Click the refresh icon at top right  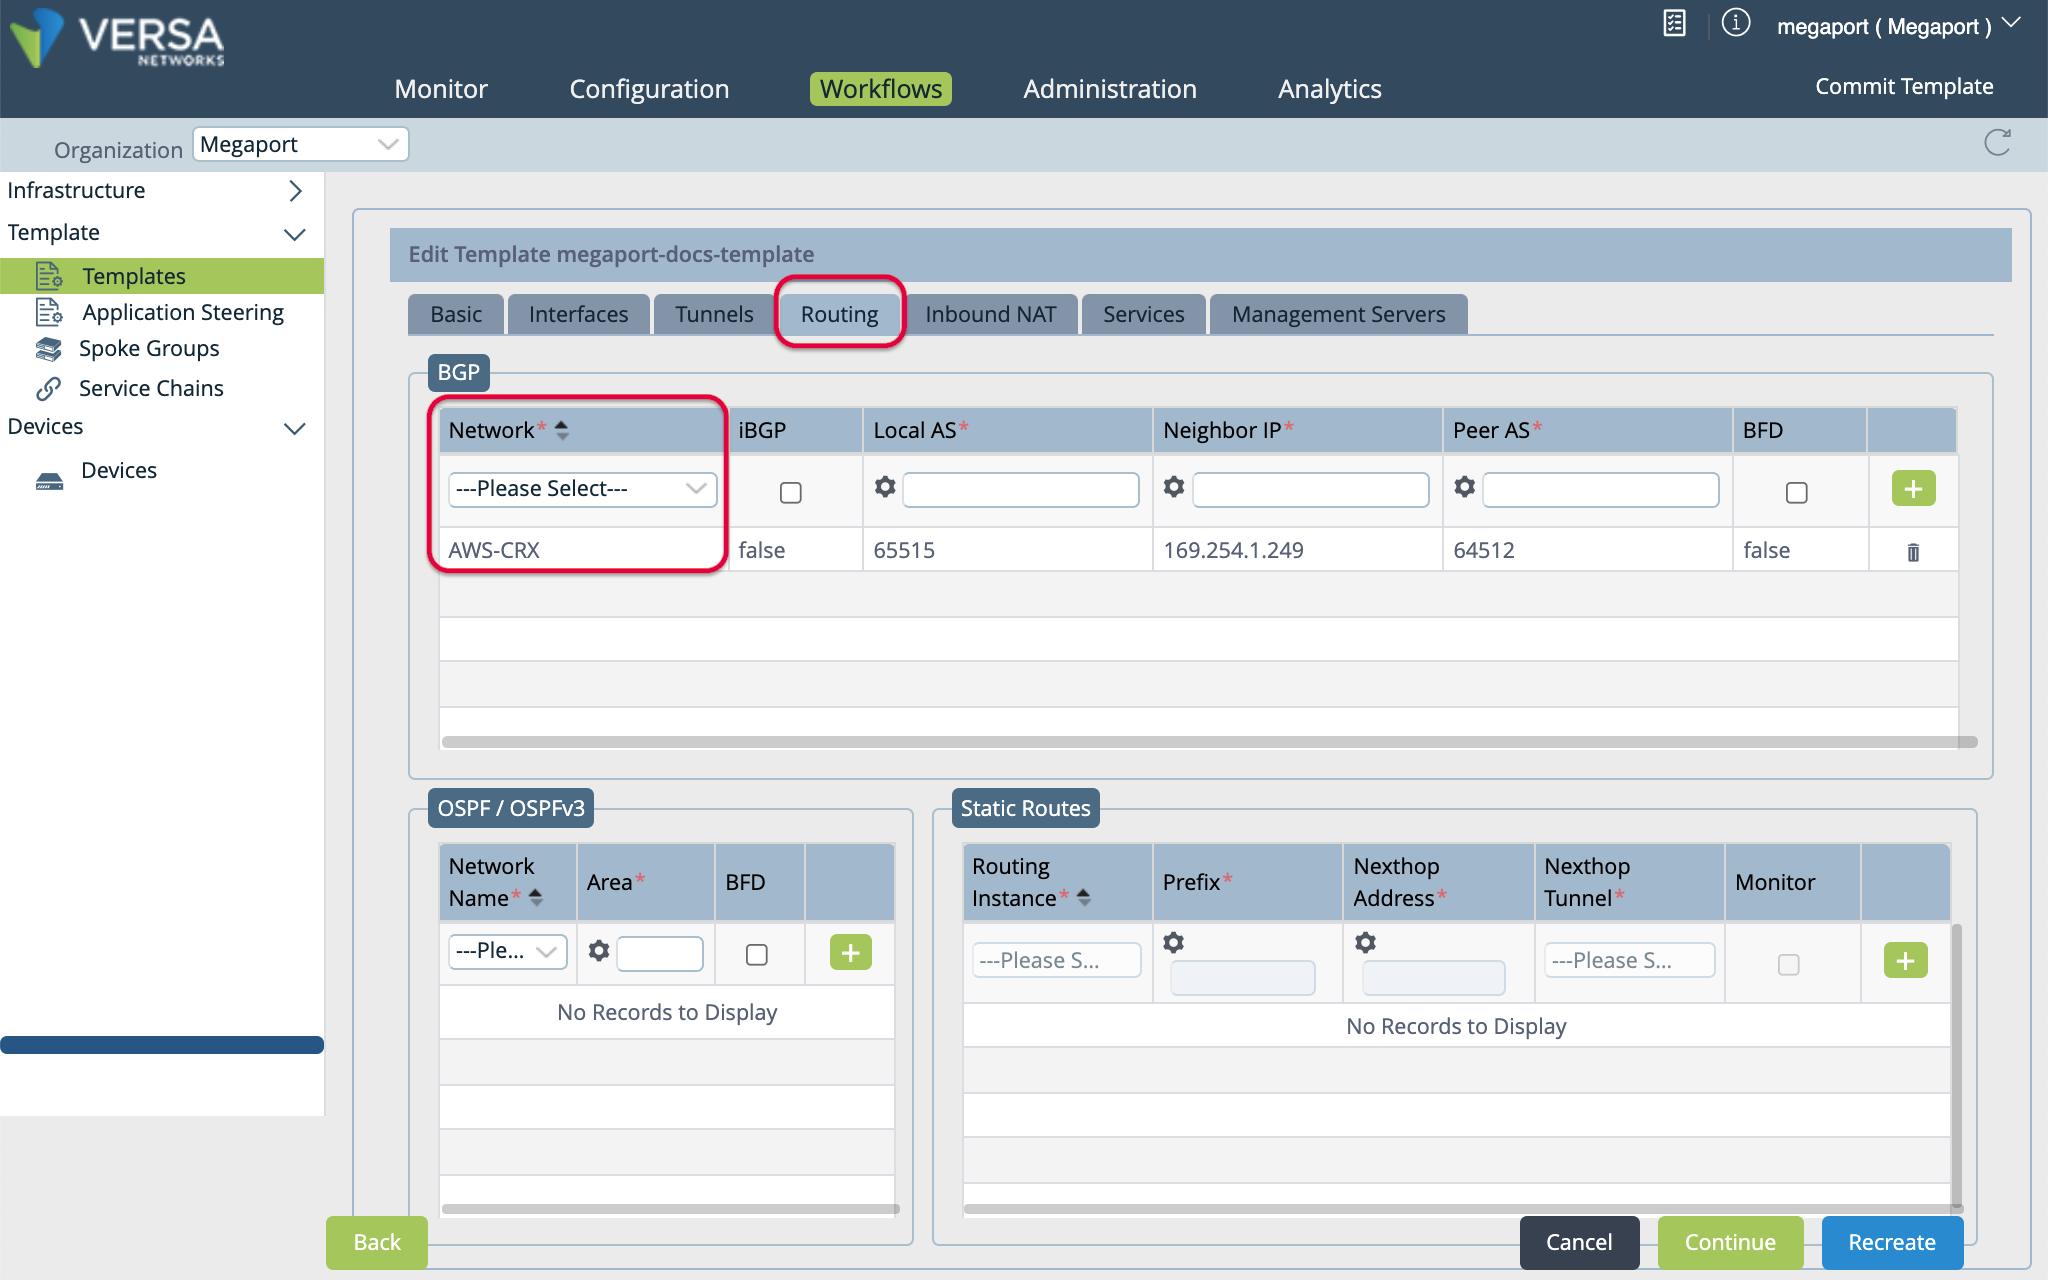pyautogui.click(x=1997, y=143)
